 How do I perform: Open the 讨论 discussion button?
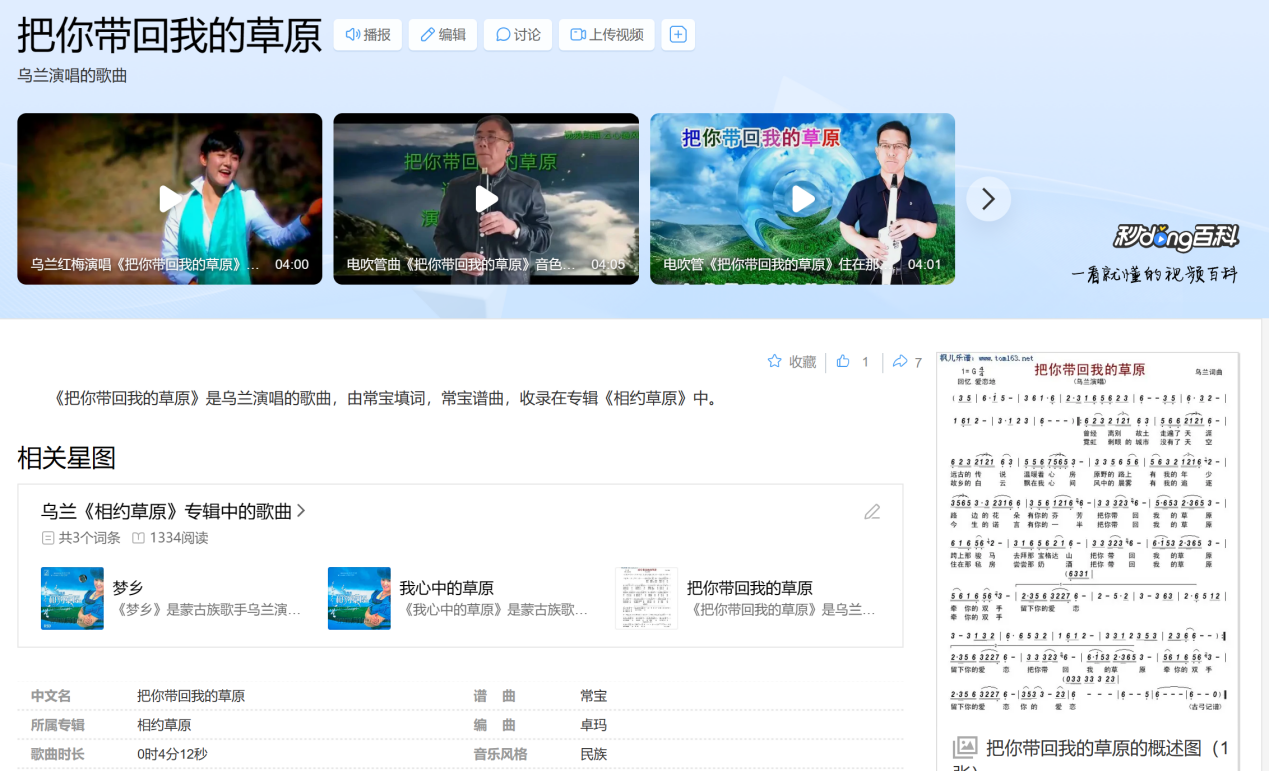[x=518, y=35]
